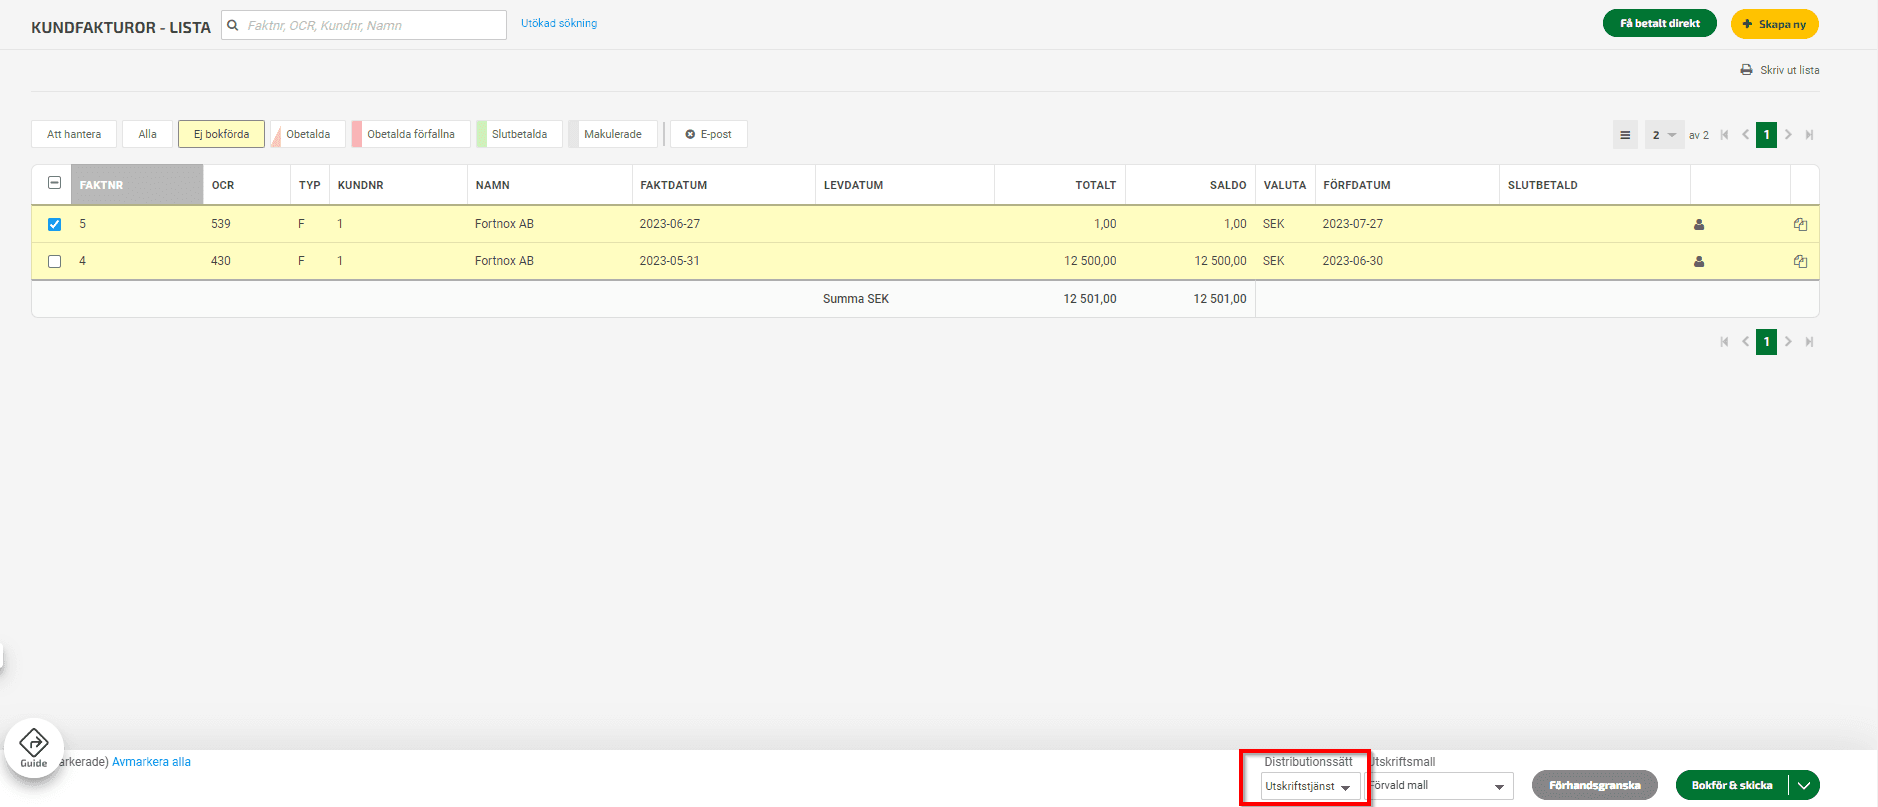Sort by the SLUTBETALD column header

pyautogui.click(x=1595, y=185)
